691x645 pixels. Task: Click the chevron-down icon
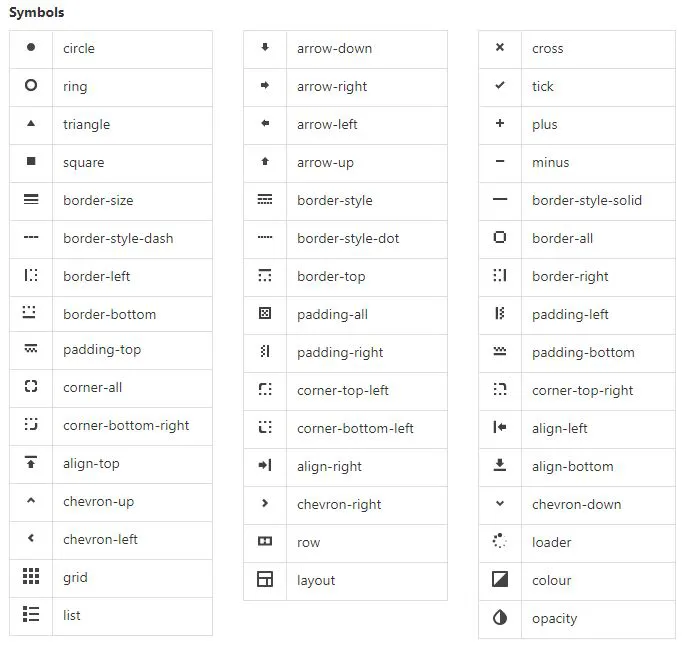tap(500, 503)
